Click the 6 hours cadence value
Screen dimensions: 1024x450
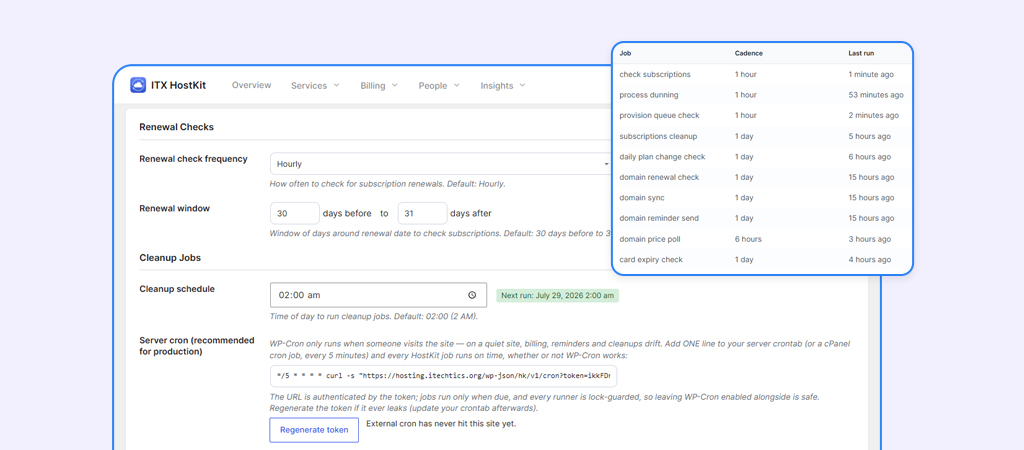[x=748, y=239]
